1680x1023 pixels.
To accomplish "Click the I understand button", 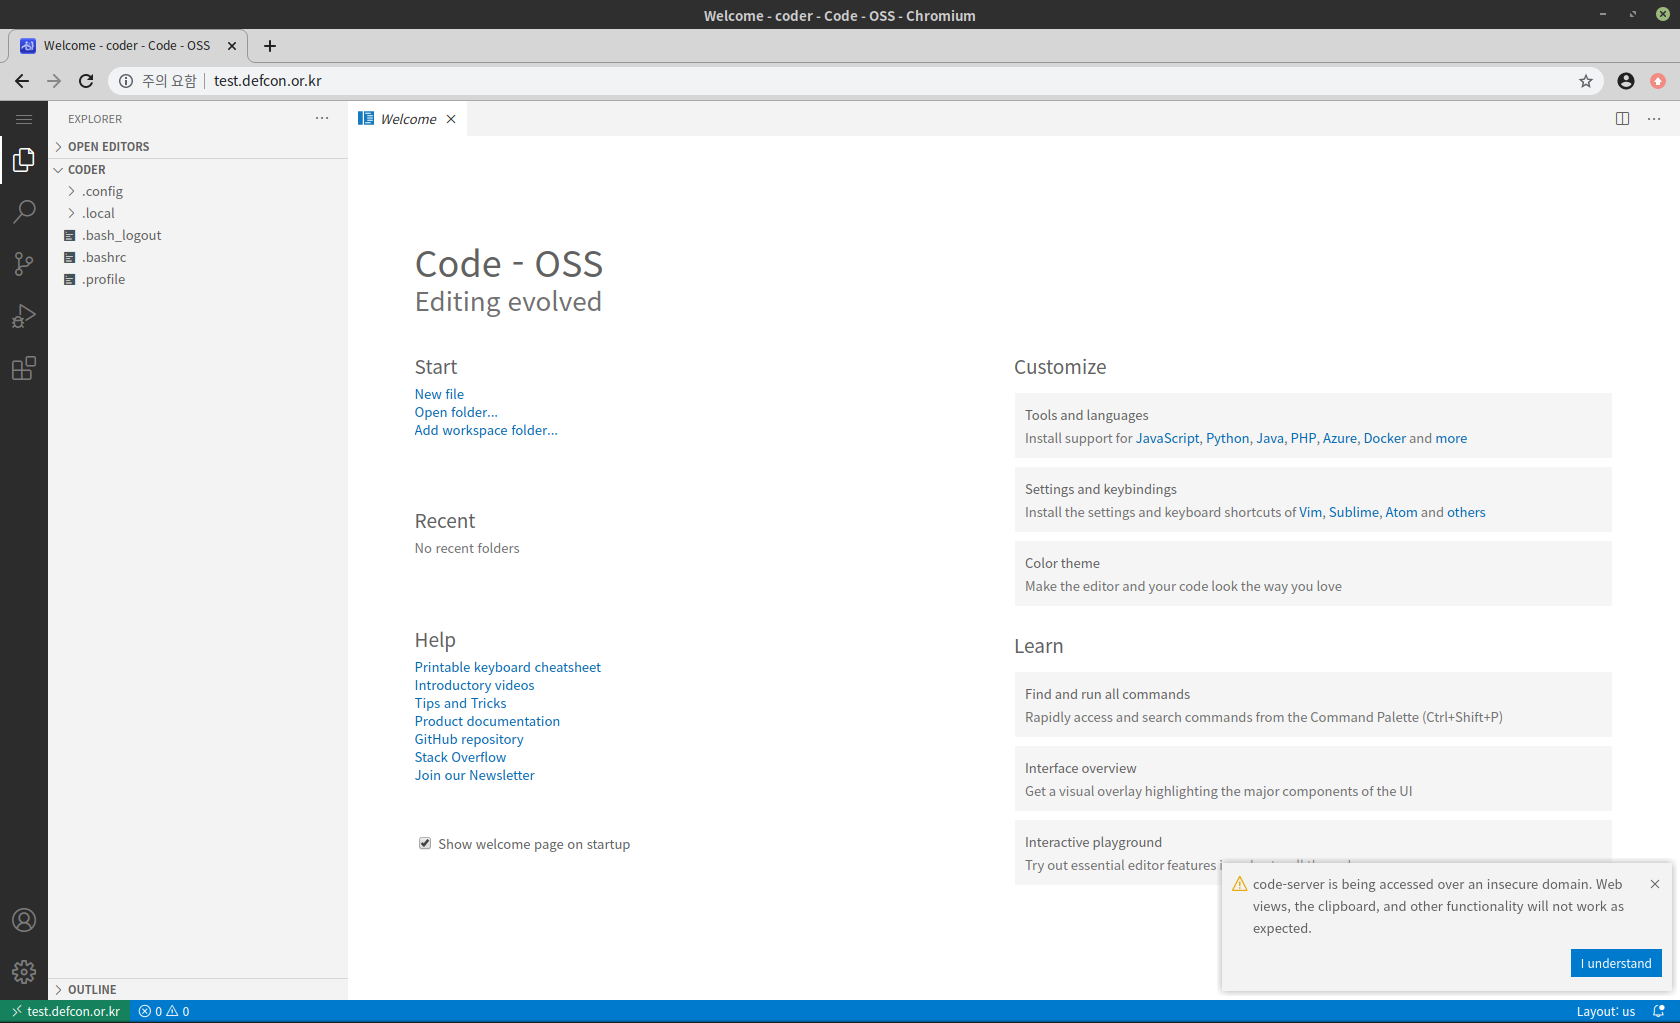I will [1616, 963].
